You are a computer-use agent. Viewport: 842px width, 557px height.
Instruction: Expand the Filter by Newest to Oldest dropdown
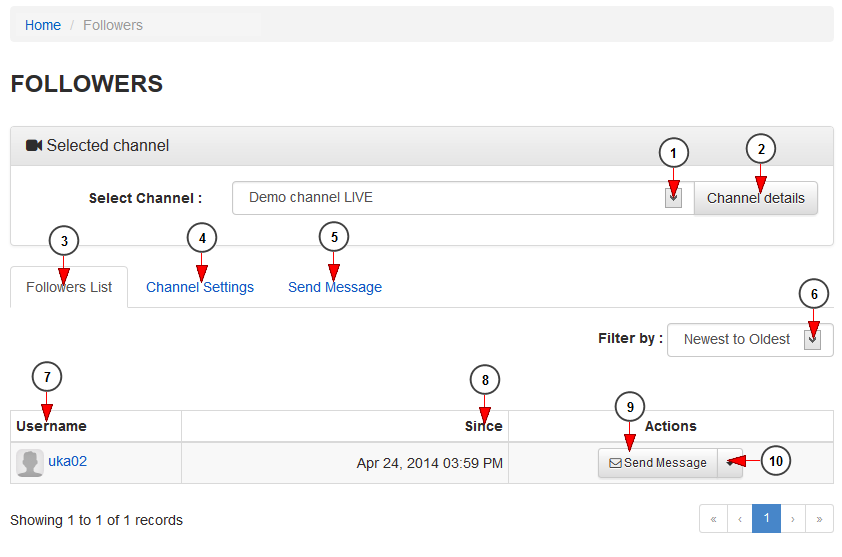pyautogui.click(x=812, y=339)
